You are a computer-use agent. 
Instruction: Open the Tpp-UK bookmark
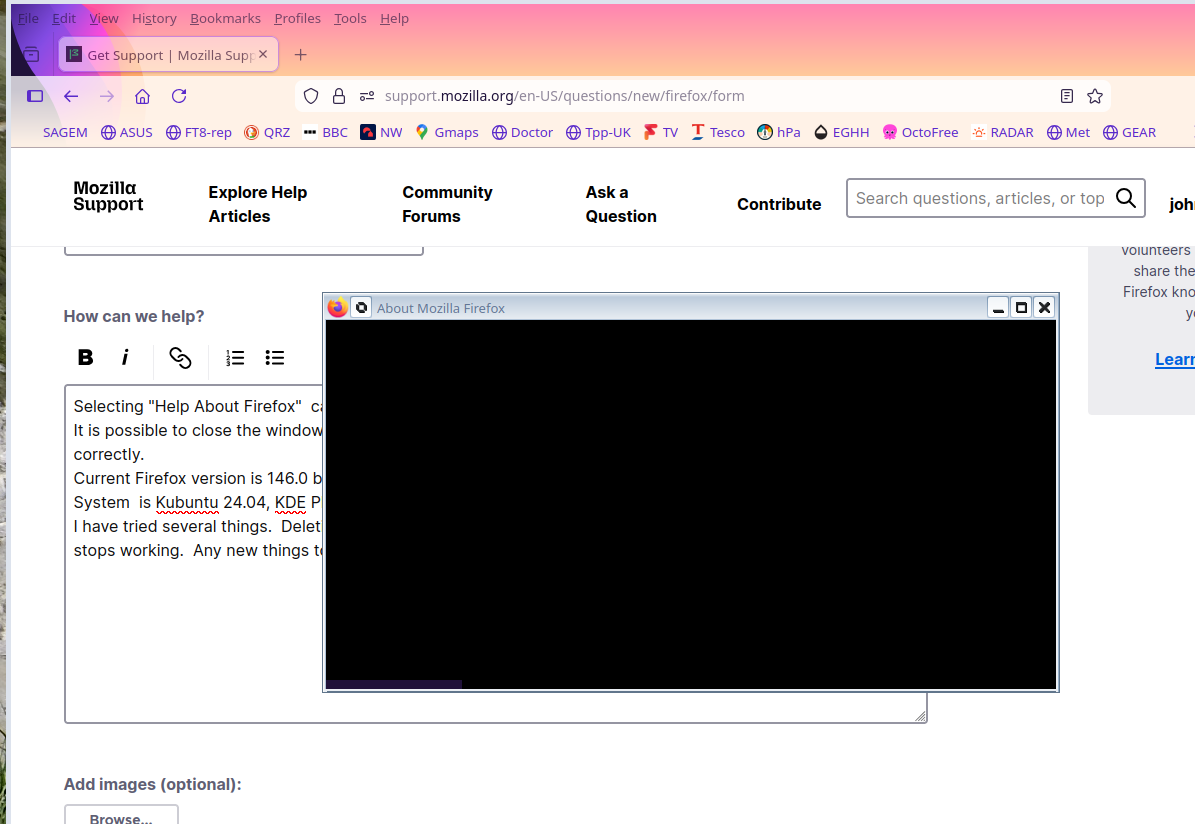[598, 133]
